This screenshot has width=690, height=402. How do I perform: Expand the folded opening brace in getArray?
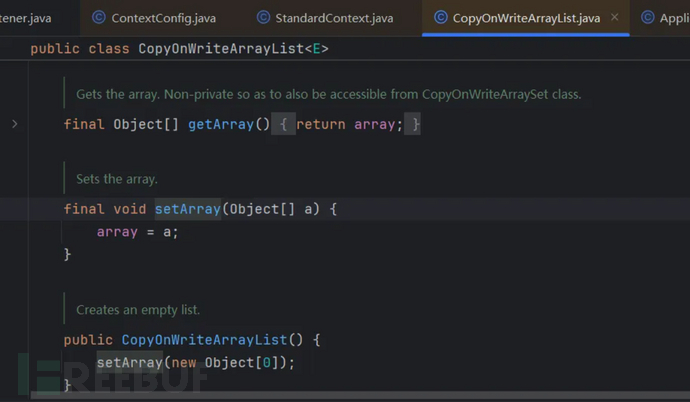pos(284,124)
